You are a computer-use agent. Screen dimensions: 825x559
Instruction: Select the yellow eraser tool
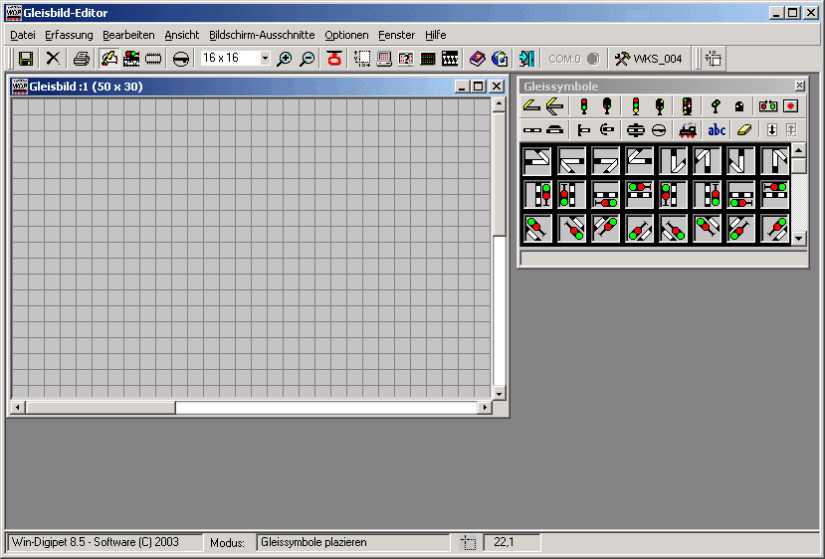[744, 129]
